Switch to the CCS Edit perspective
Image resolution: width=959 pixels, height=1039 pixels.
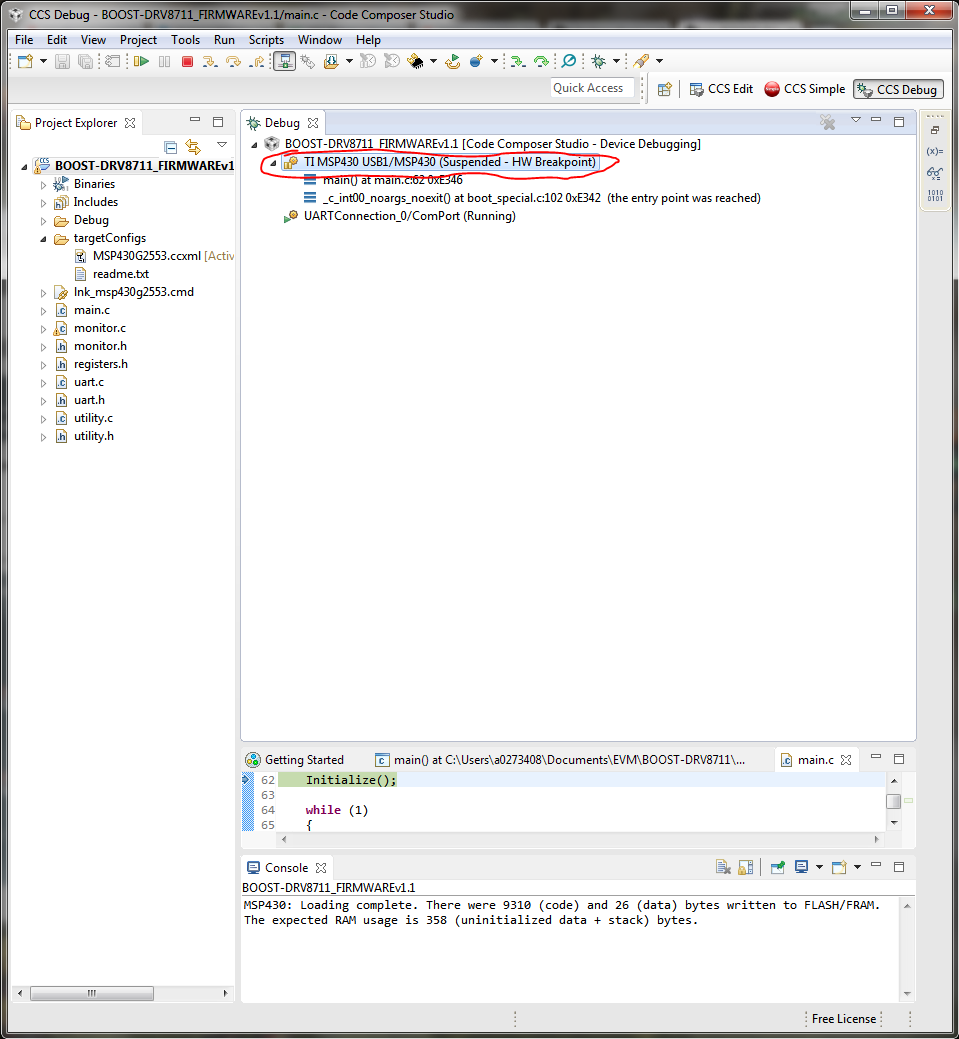point(721,89)
